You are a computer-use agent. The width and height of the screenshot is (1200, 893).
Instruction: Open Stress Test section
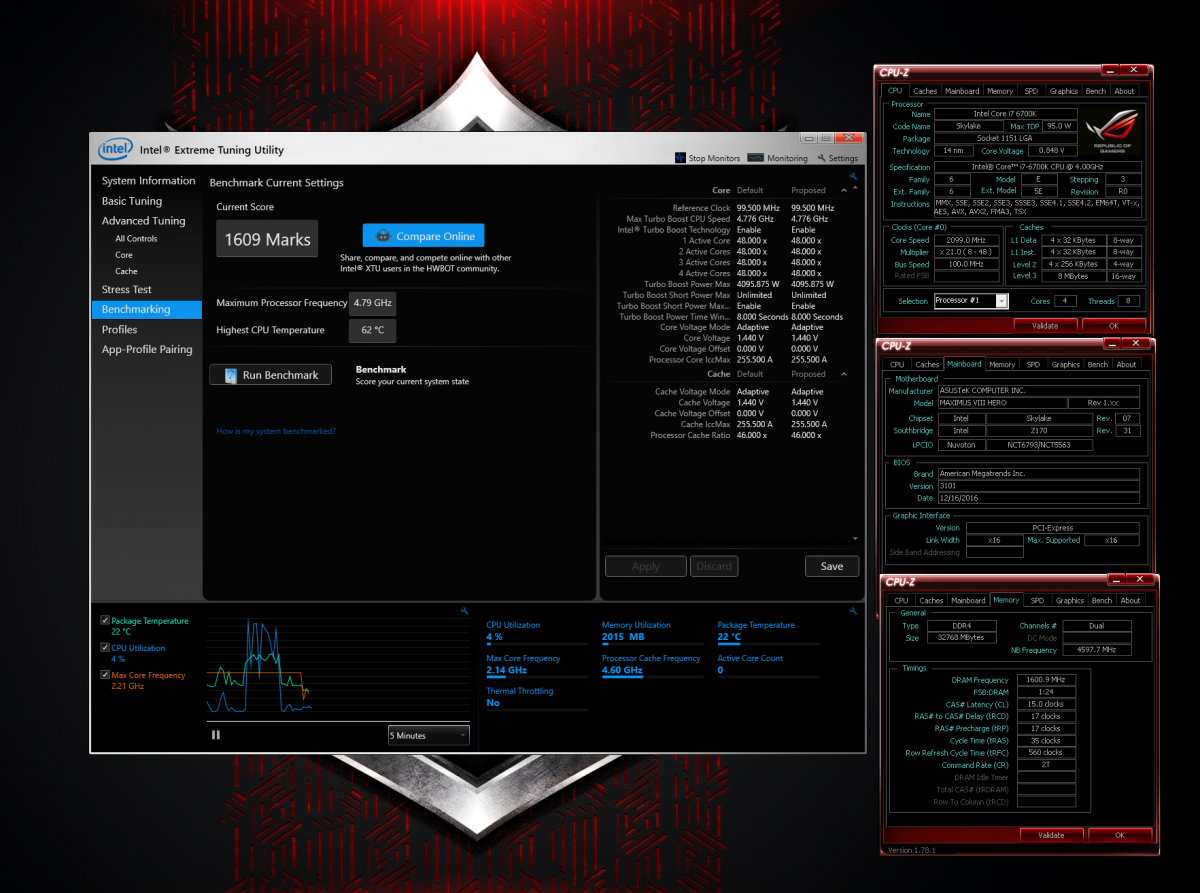(x=127, y=289)
